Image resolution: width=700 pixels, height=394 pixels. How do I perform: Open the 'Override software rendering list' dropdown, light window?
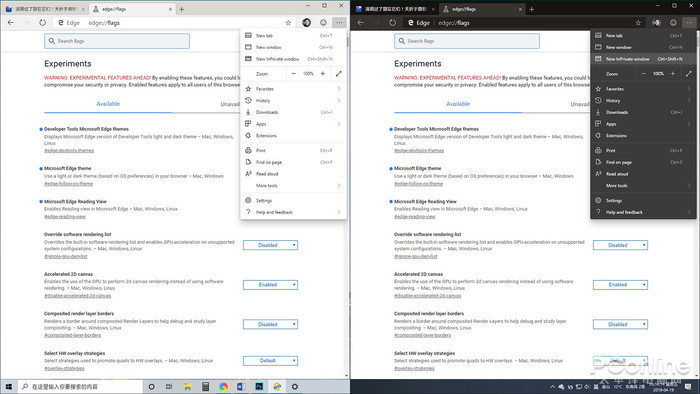click(271, 245)
